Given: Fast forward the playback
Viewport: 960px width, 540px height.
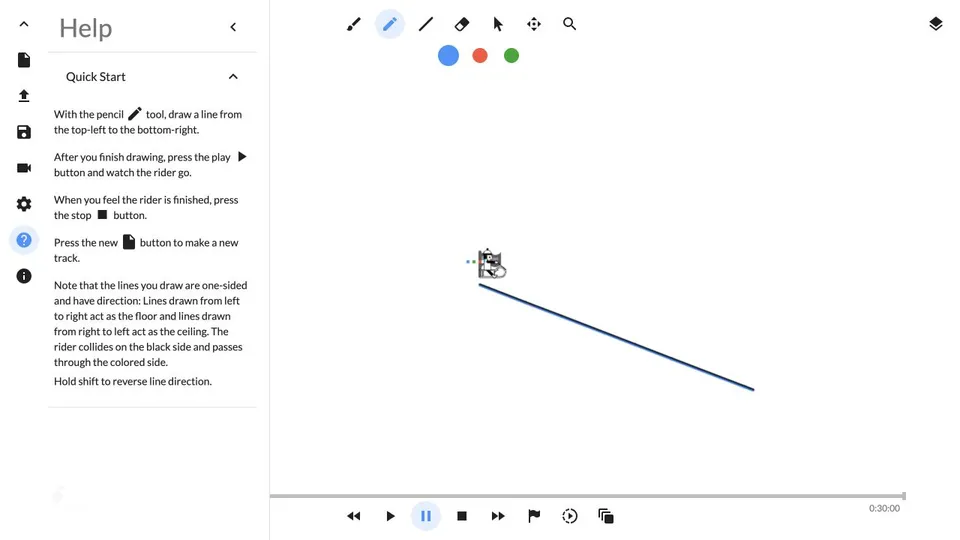Looking at the screenshot, I should pyautogui.click(x=498, y=516).
